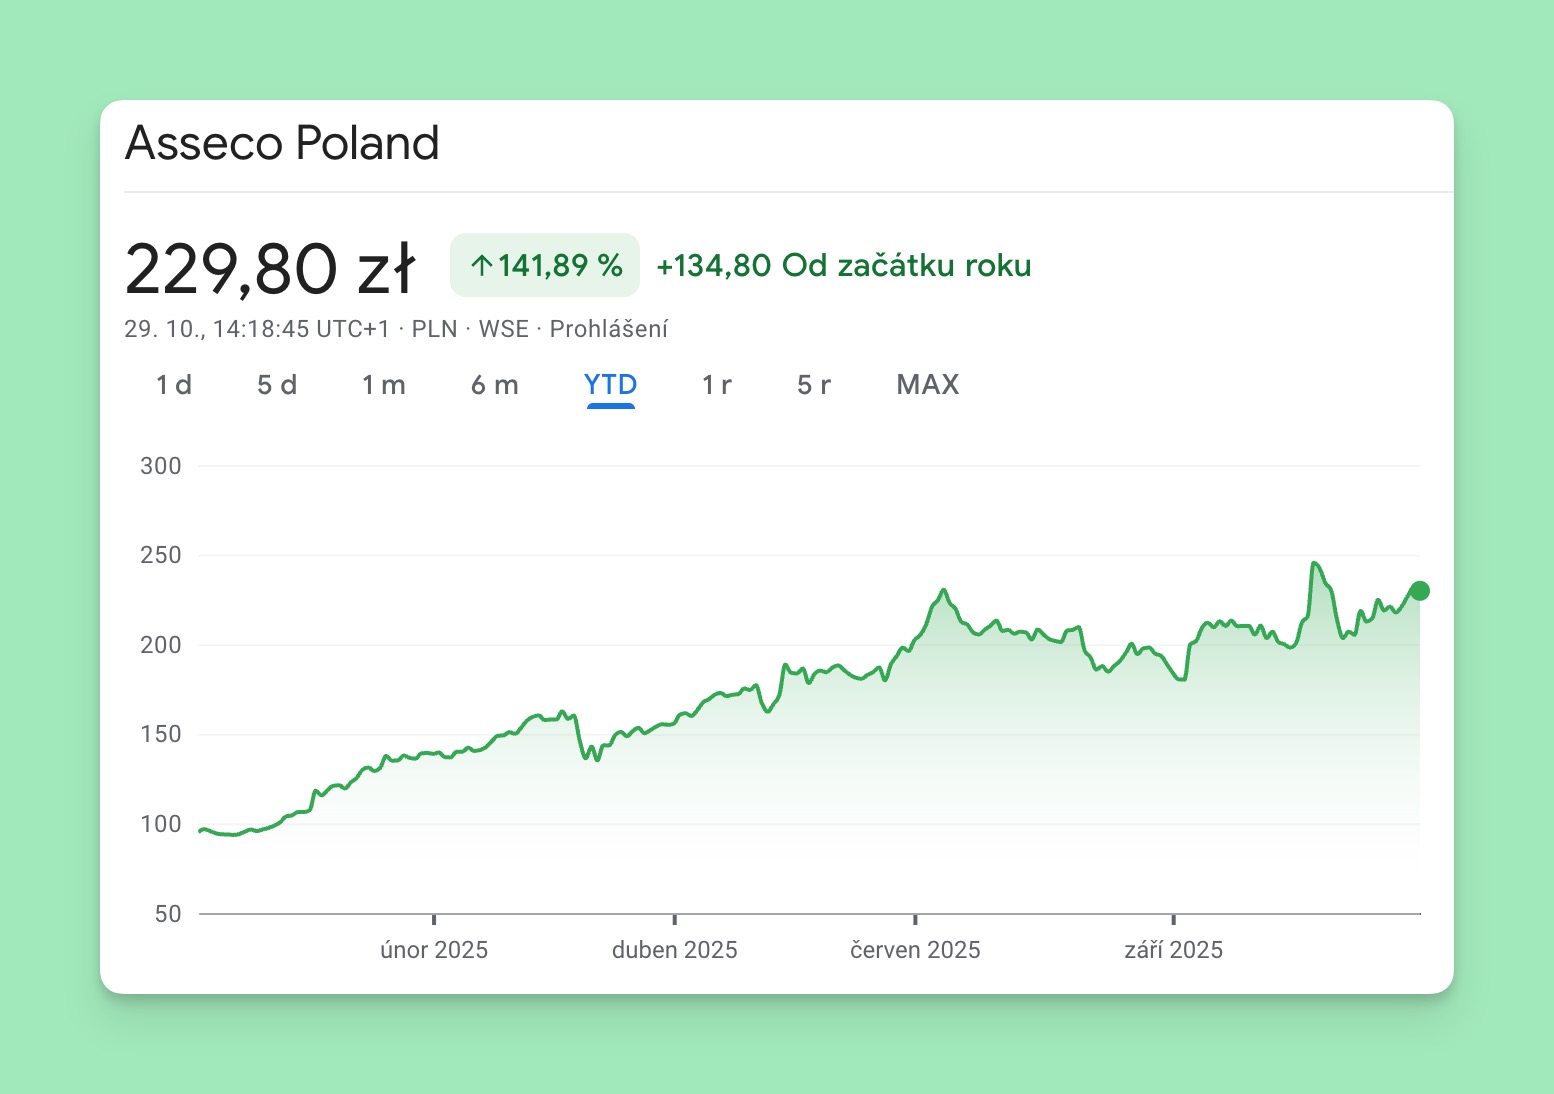This screenshot has height=1094, width=1554.
Task: Click the Asseco Poland title
Action: pyautogui.click(x=282, y=143)
